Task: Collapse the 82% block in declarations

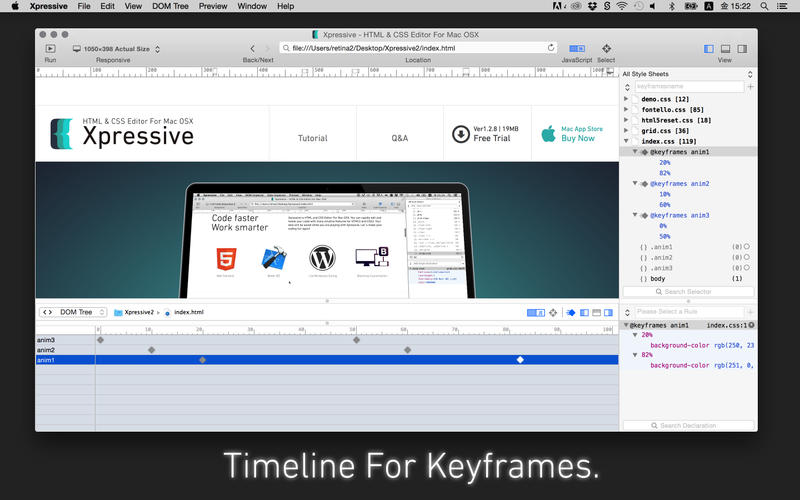Action: [x=635, y=355]
